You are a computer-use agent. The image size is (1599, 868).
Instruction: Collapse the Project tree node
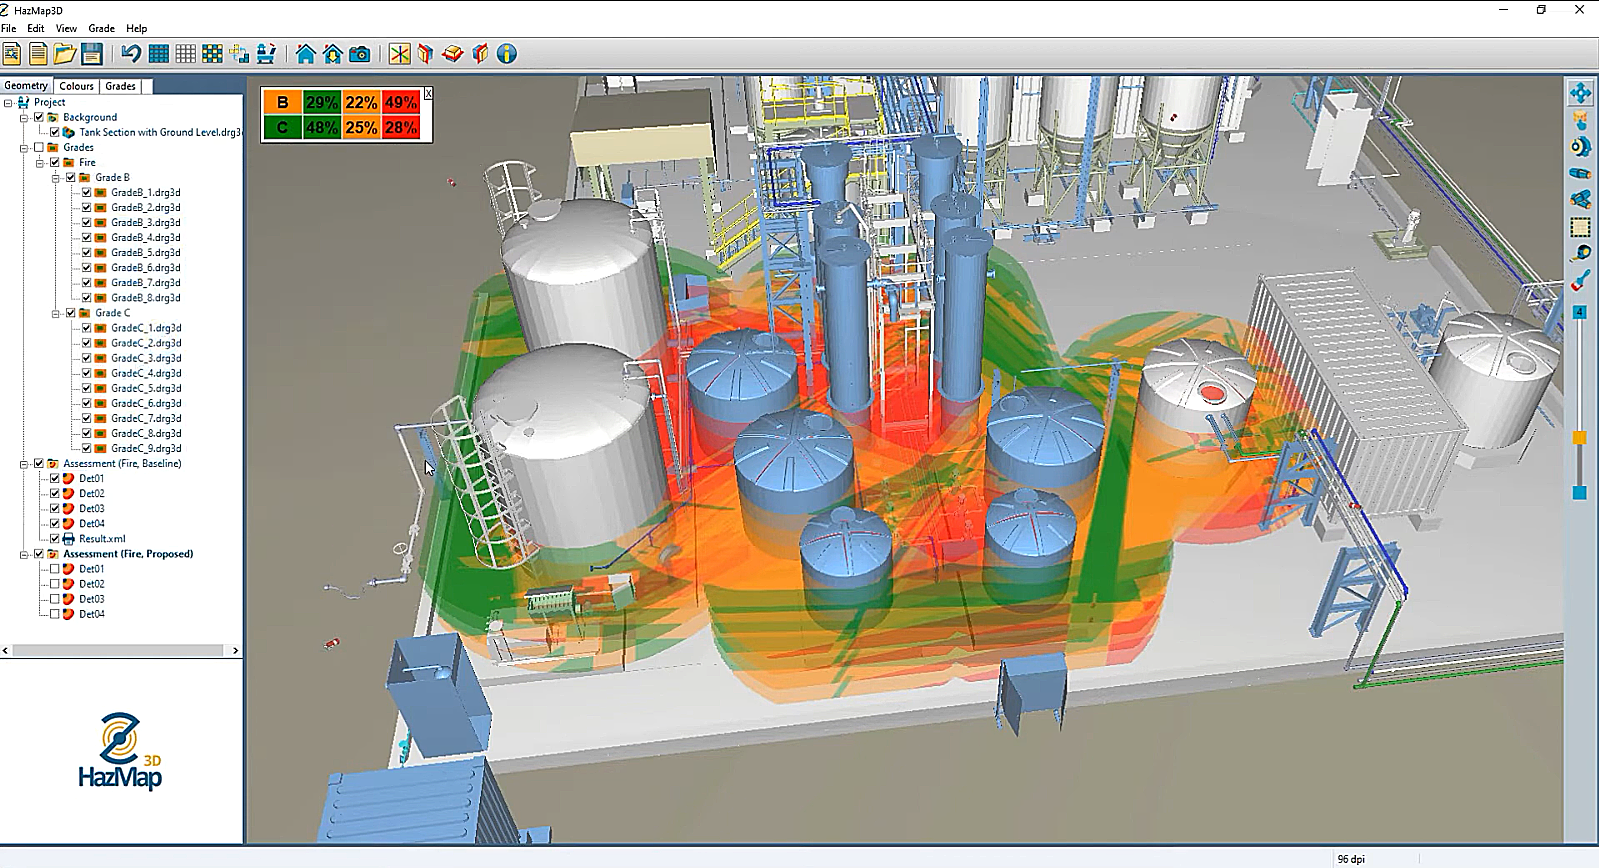click(8, 102)
